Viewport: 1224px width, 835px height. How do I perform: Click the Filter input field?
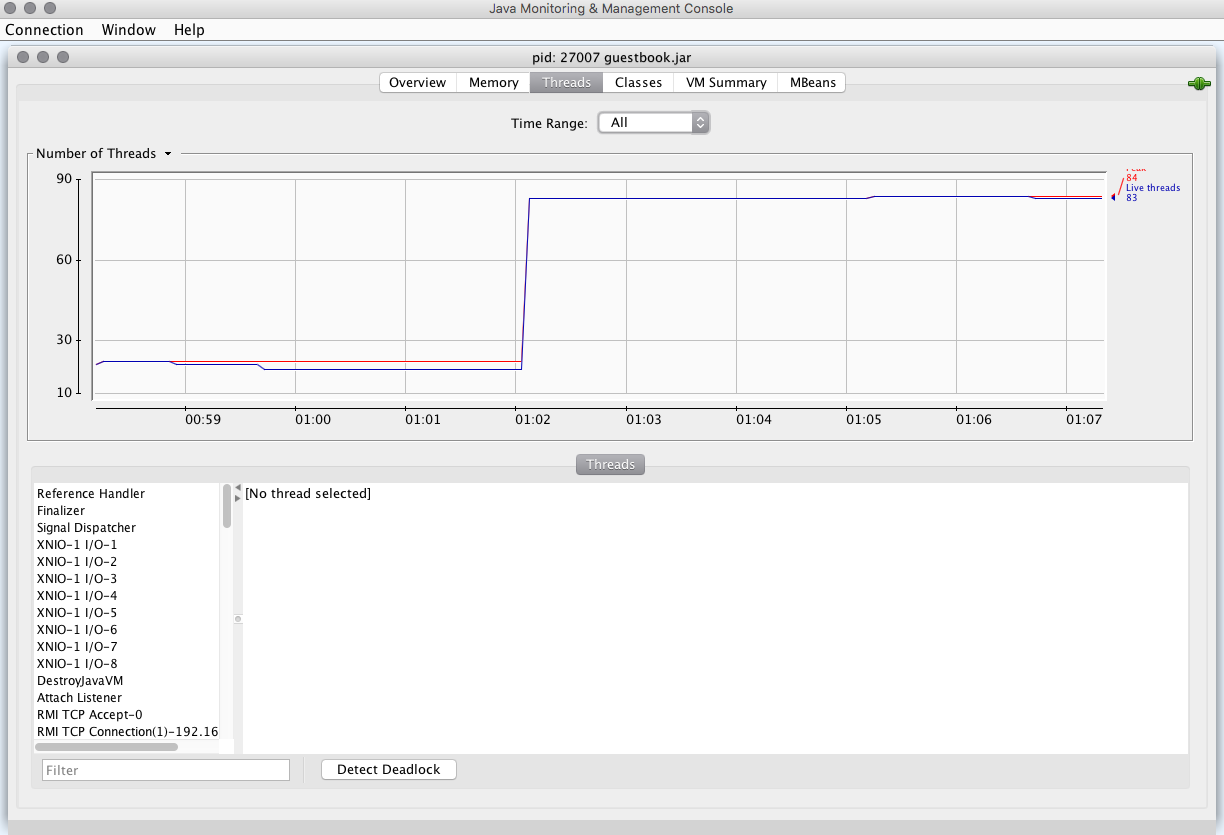pos(166,770)
